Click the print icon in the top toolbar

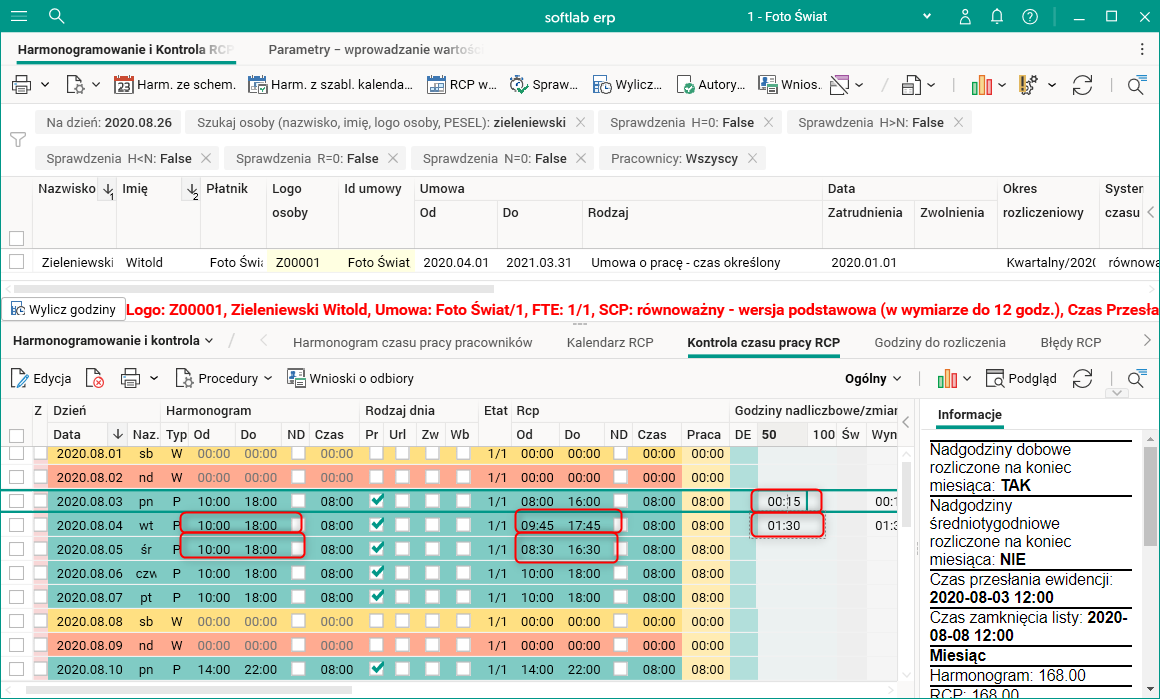tap(21, 85)
